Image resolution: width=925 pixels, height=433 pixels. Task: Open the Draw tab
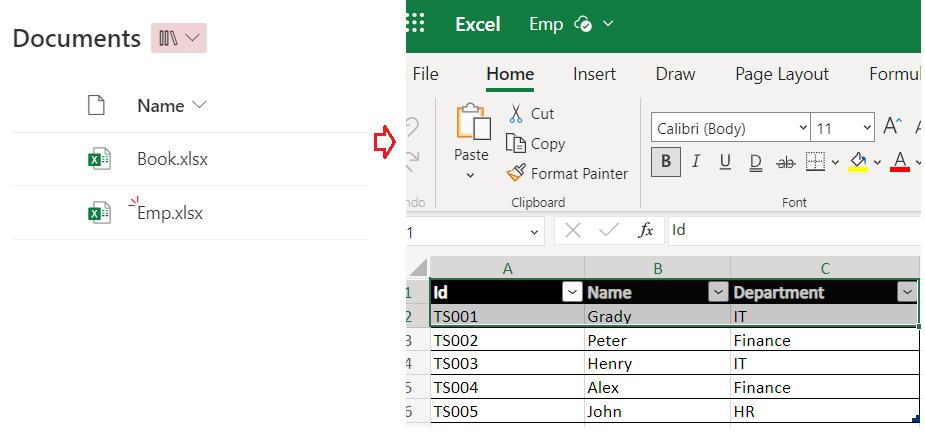(675, 74)
